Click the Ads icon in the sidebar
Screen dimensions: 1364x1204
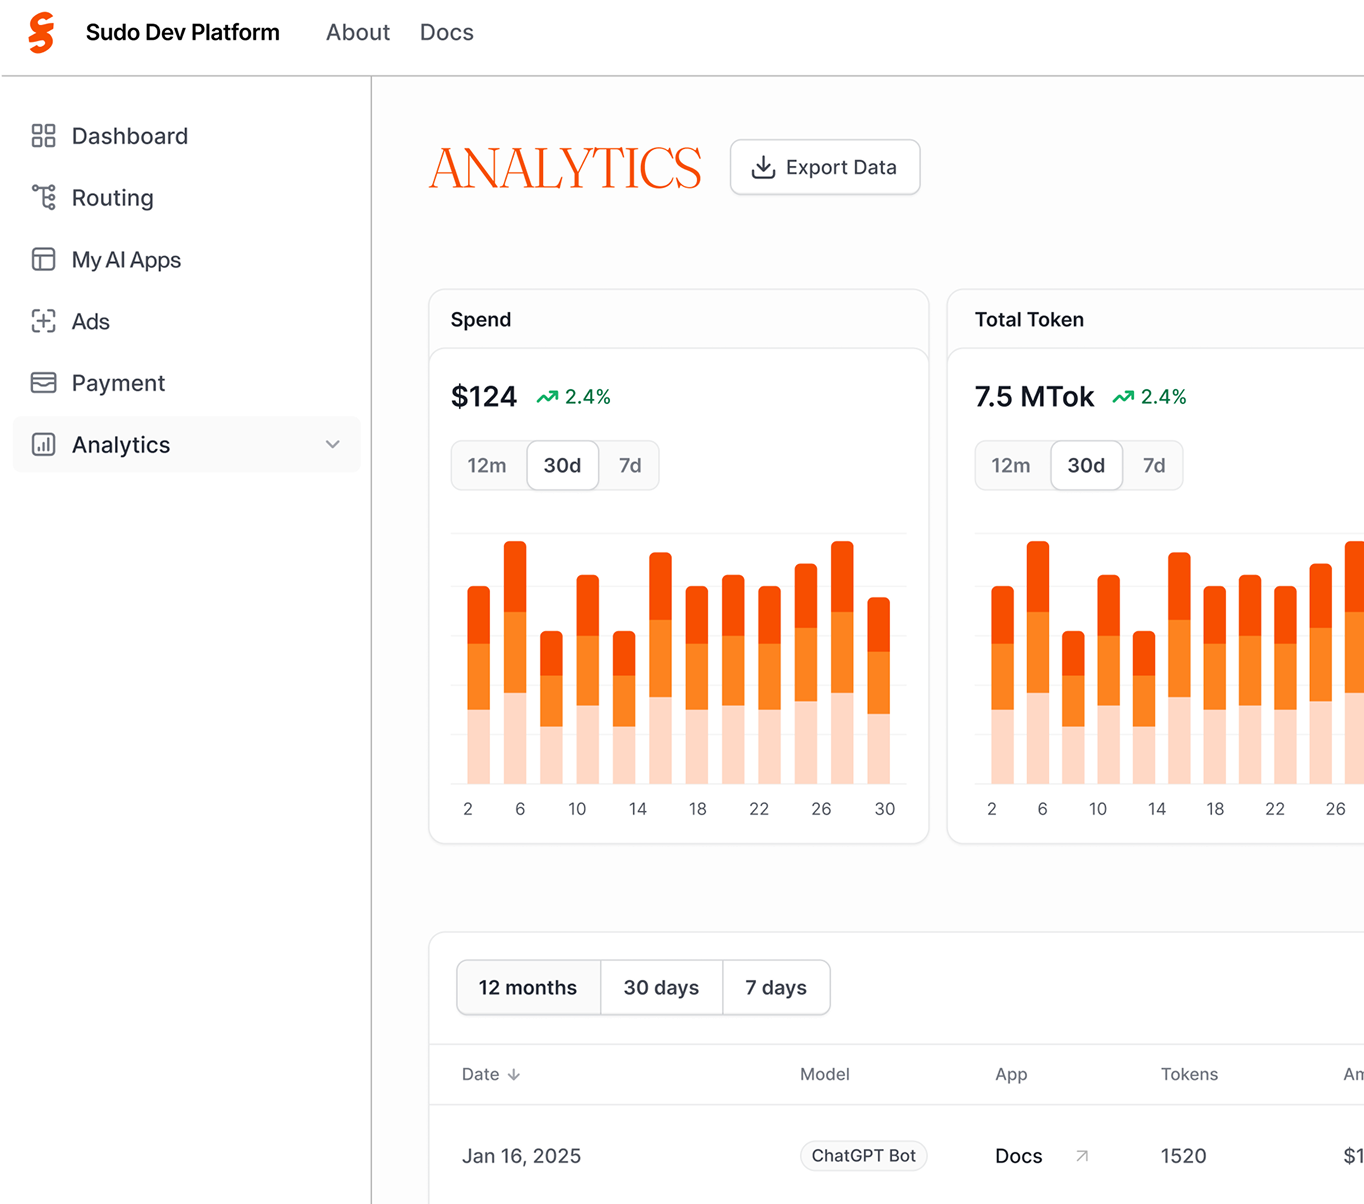tap(43, 321)
